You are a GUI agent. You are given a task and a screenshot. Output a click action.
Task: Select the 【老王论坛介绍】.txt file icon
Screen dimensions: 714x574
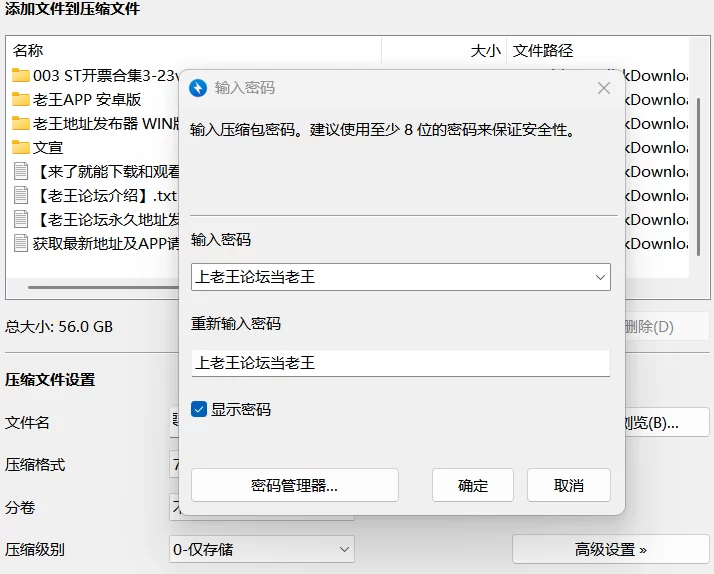tap(21, 195)
